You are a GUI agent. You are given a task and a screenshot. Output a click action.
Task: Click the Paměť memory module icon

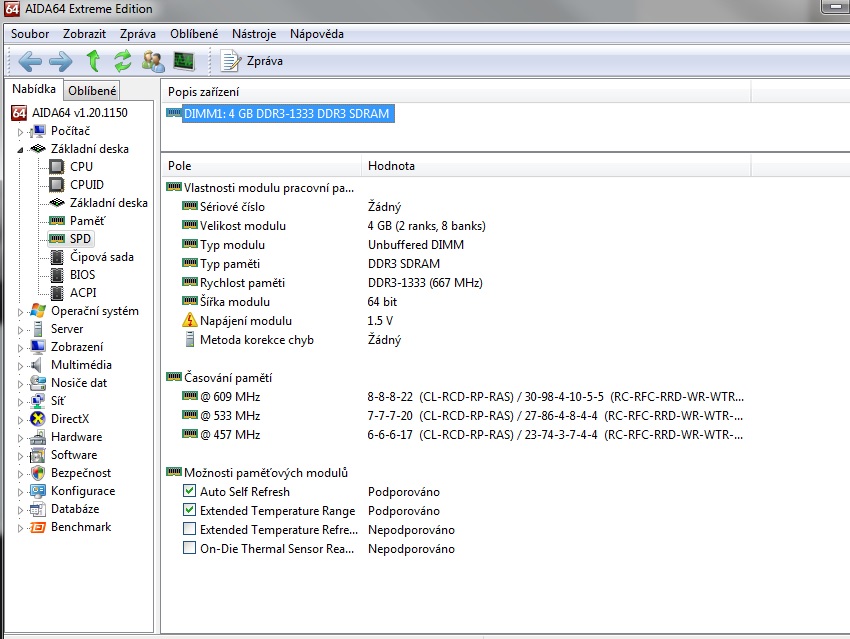(x=57, y=221)
